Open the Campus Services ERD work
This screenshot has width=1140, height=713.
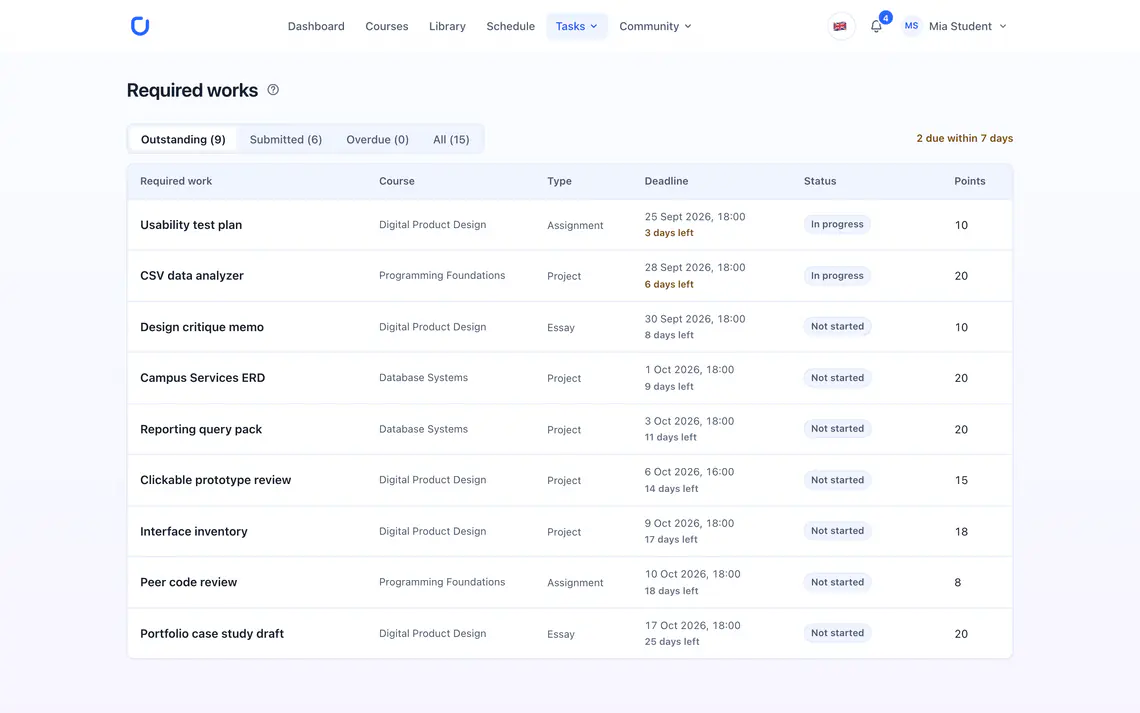(x=203, y=378)
